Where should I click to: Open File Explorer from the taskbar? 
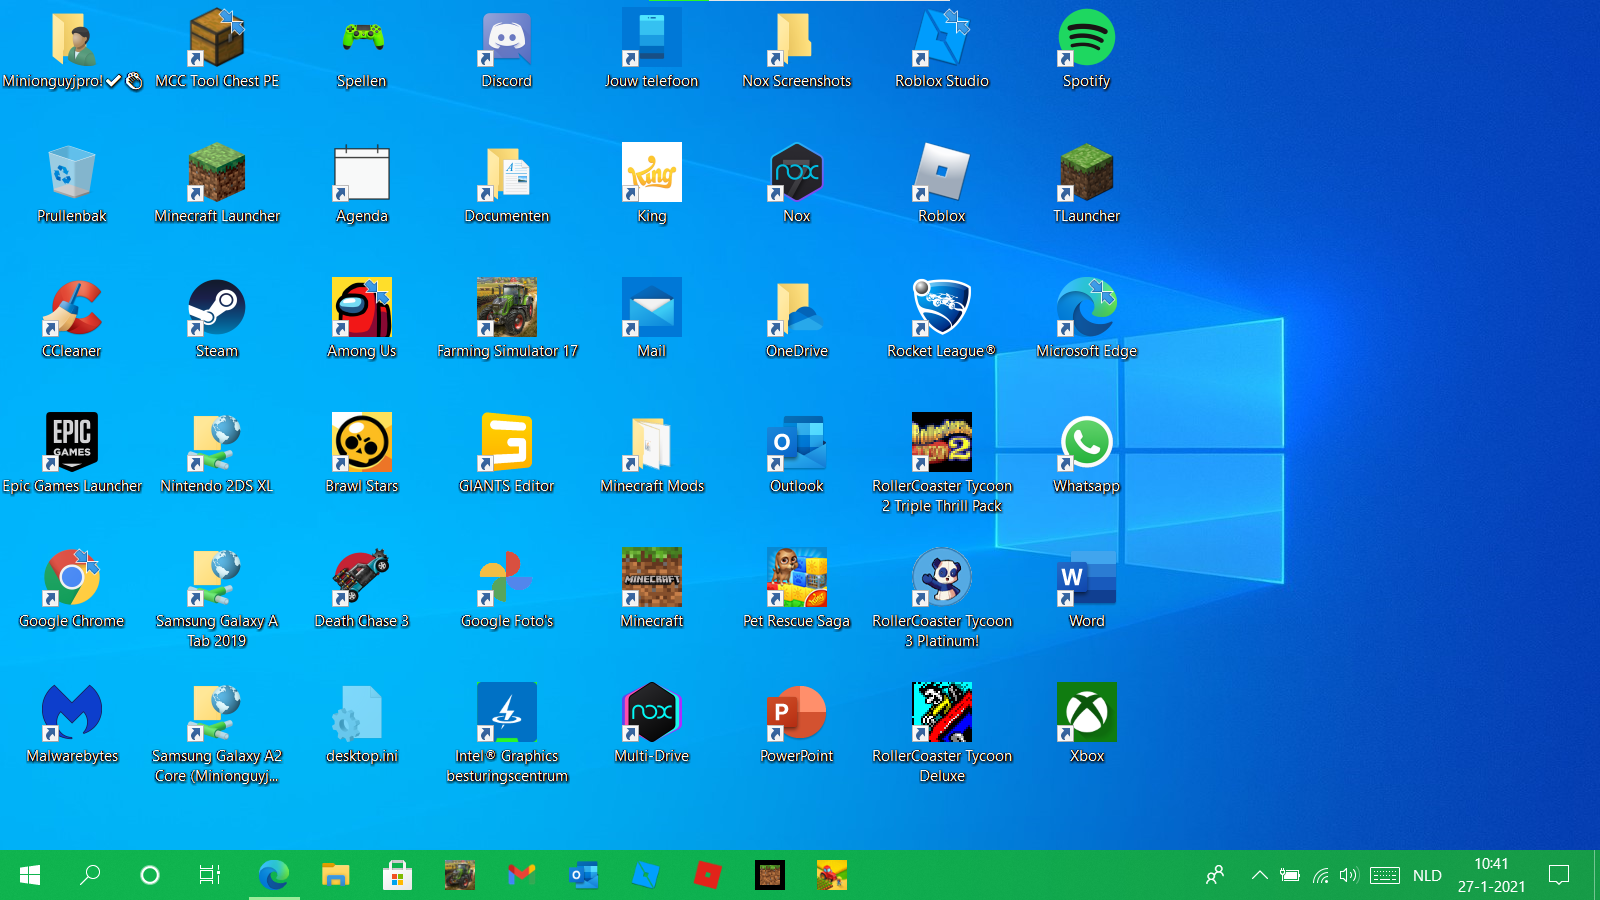336,875
